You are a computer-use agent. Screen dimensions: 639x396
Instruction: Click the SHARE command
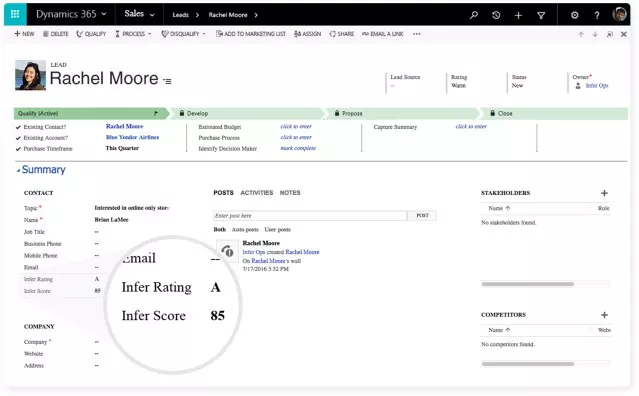point(342,34)
